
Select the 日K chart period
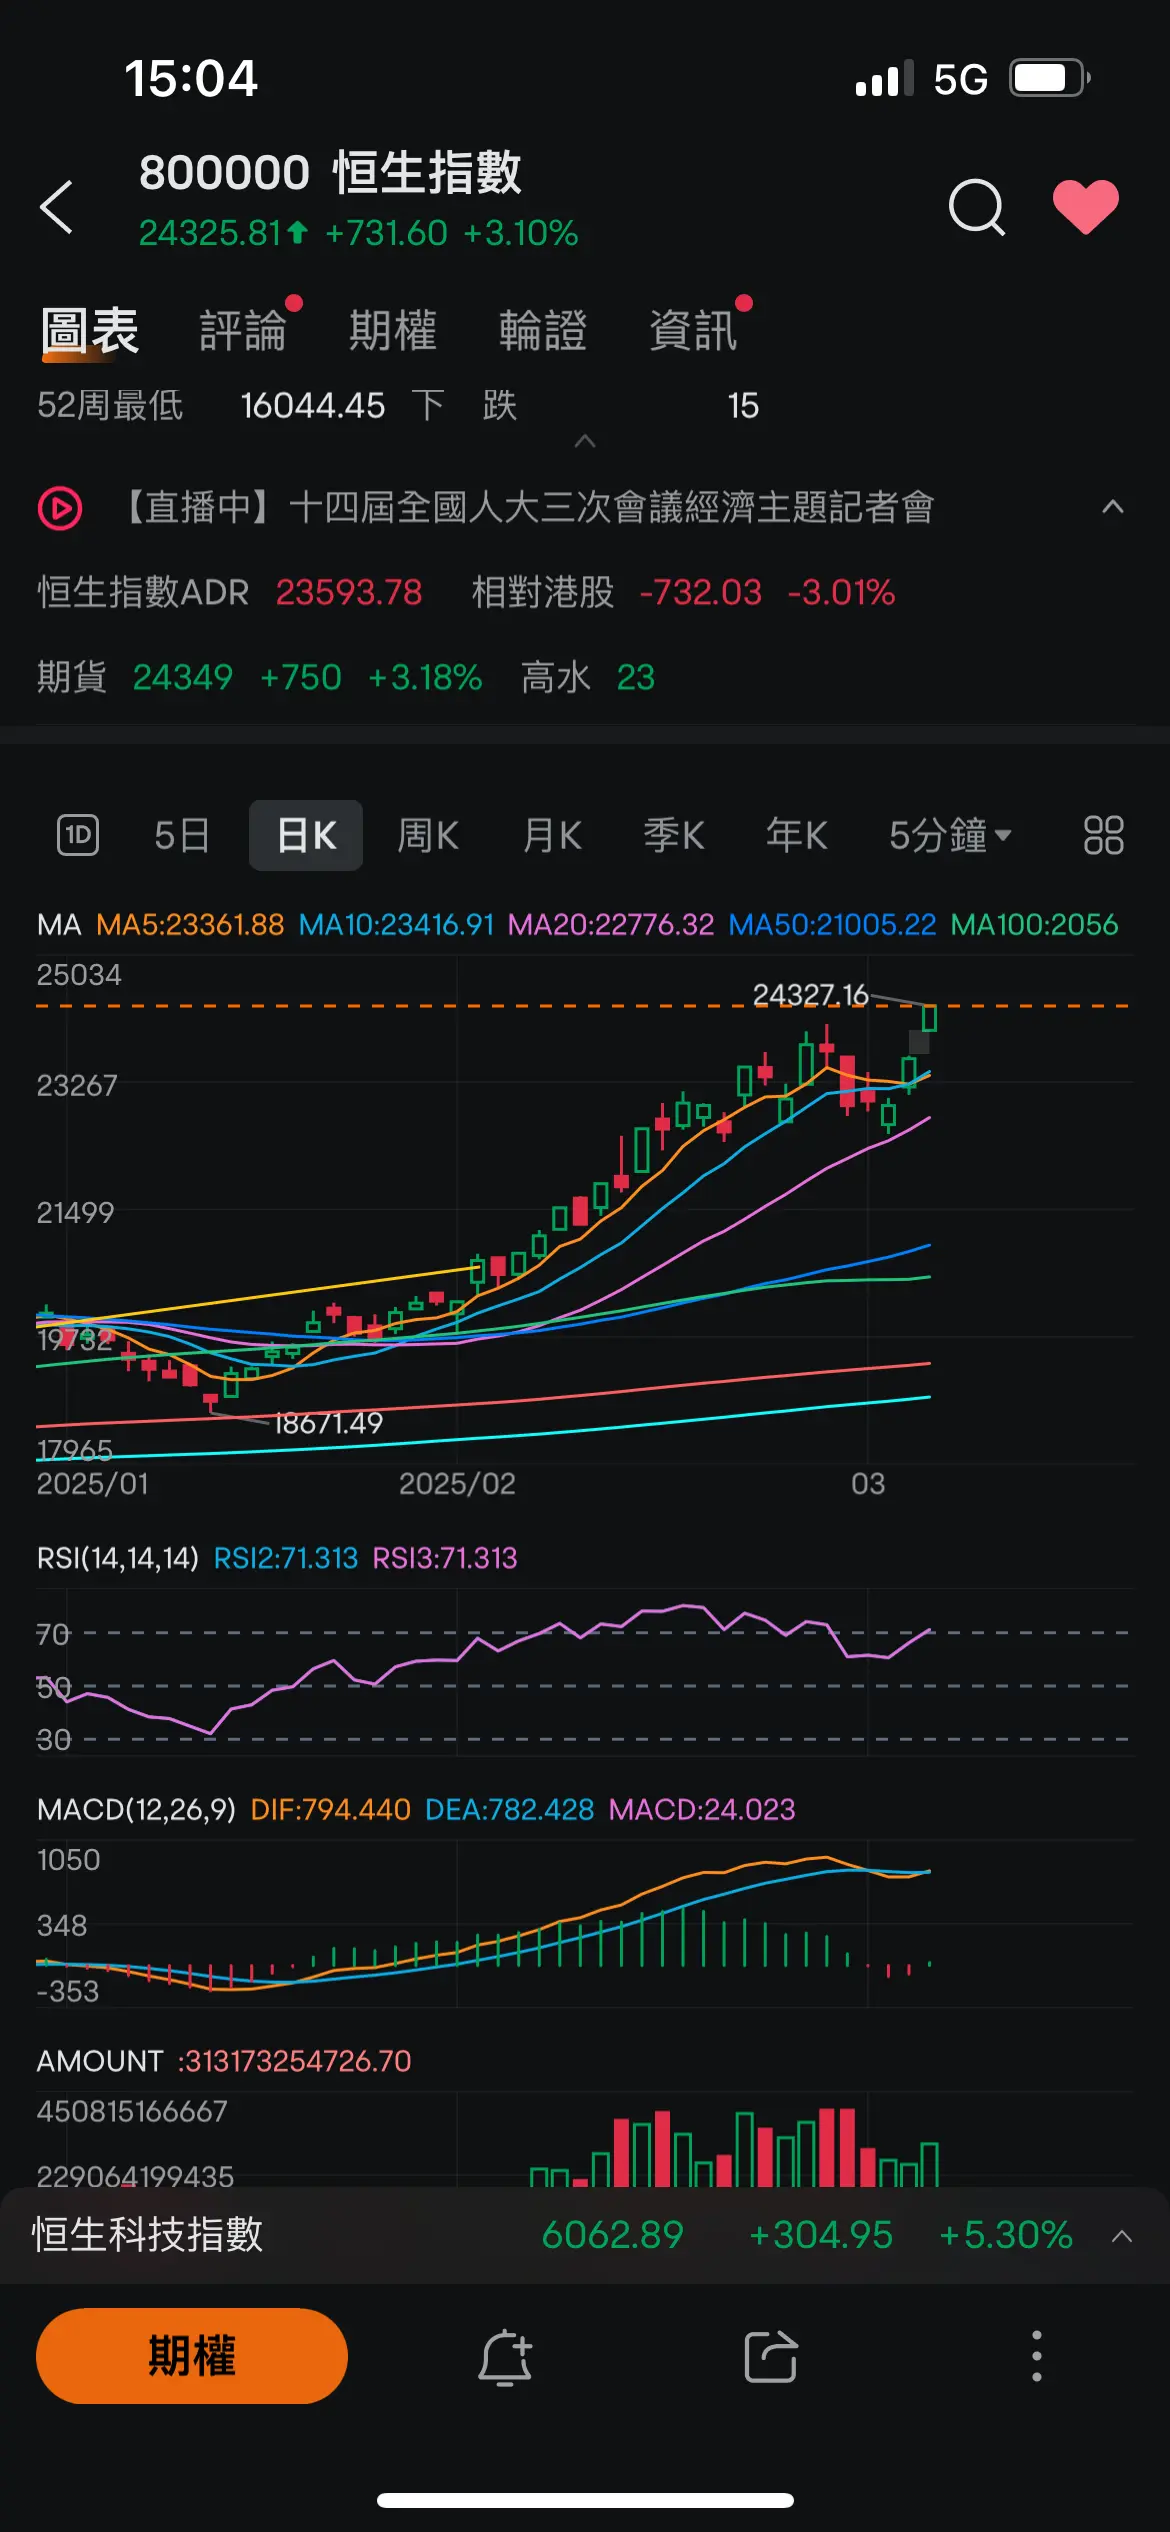306,835
